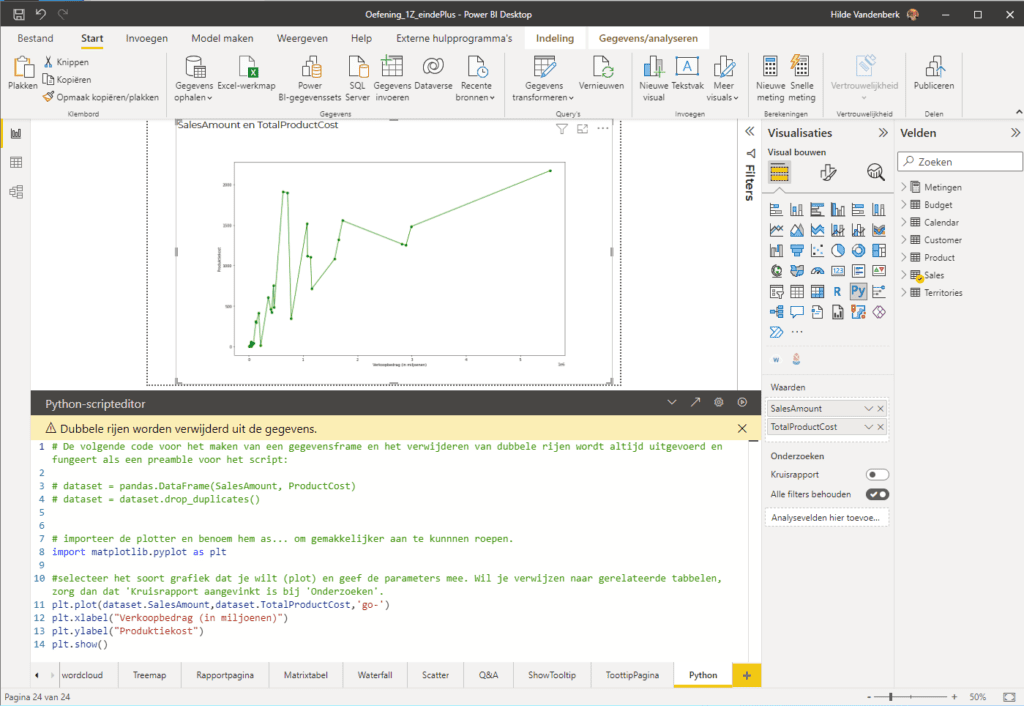The width and height of the screenshot is (1024, 706).
Task: Open the Analytics magnifier tab
Action: point(875,172)
